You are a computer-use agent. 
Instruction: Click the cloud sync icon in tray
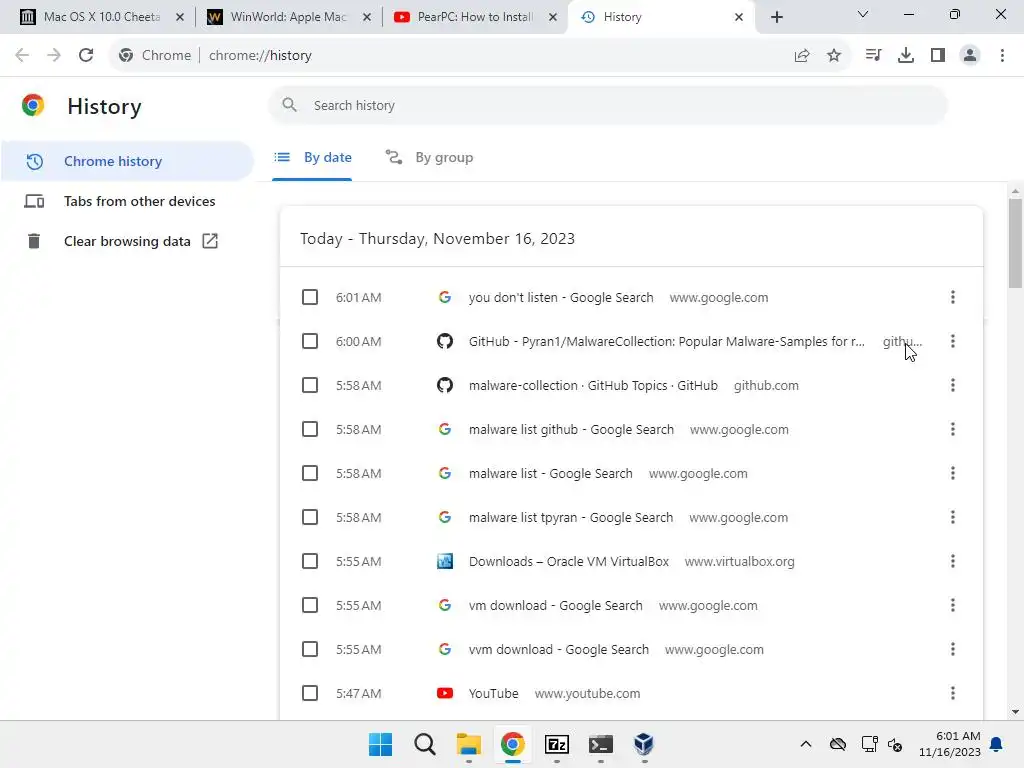tap(838, 744)
